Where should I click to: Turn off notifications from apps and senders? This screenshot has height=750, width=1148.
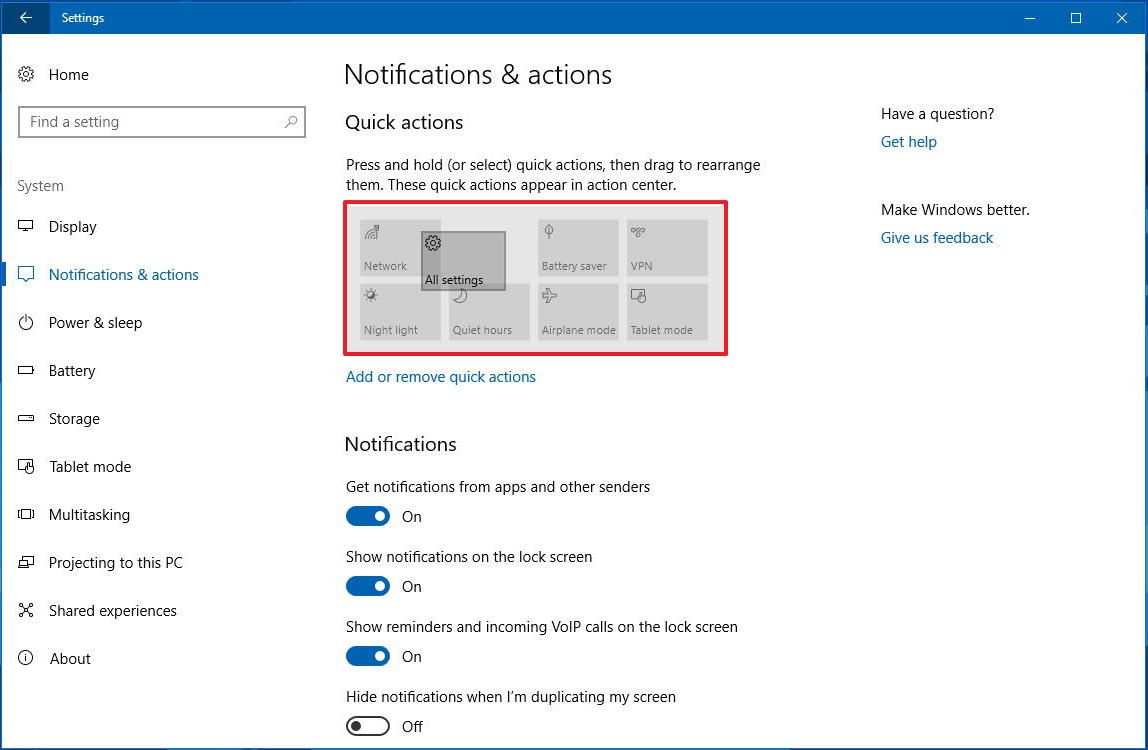(368, 516)
